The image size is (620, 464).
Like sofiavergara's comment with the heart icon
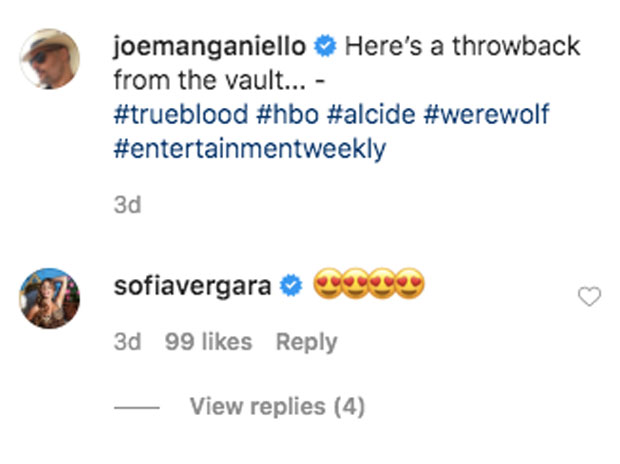point(590,296)
